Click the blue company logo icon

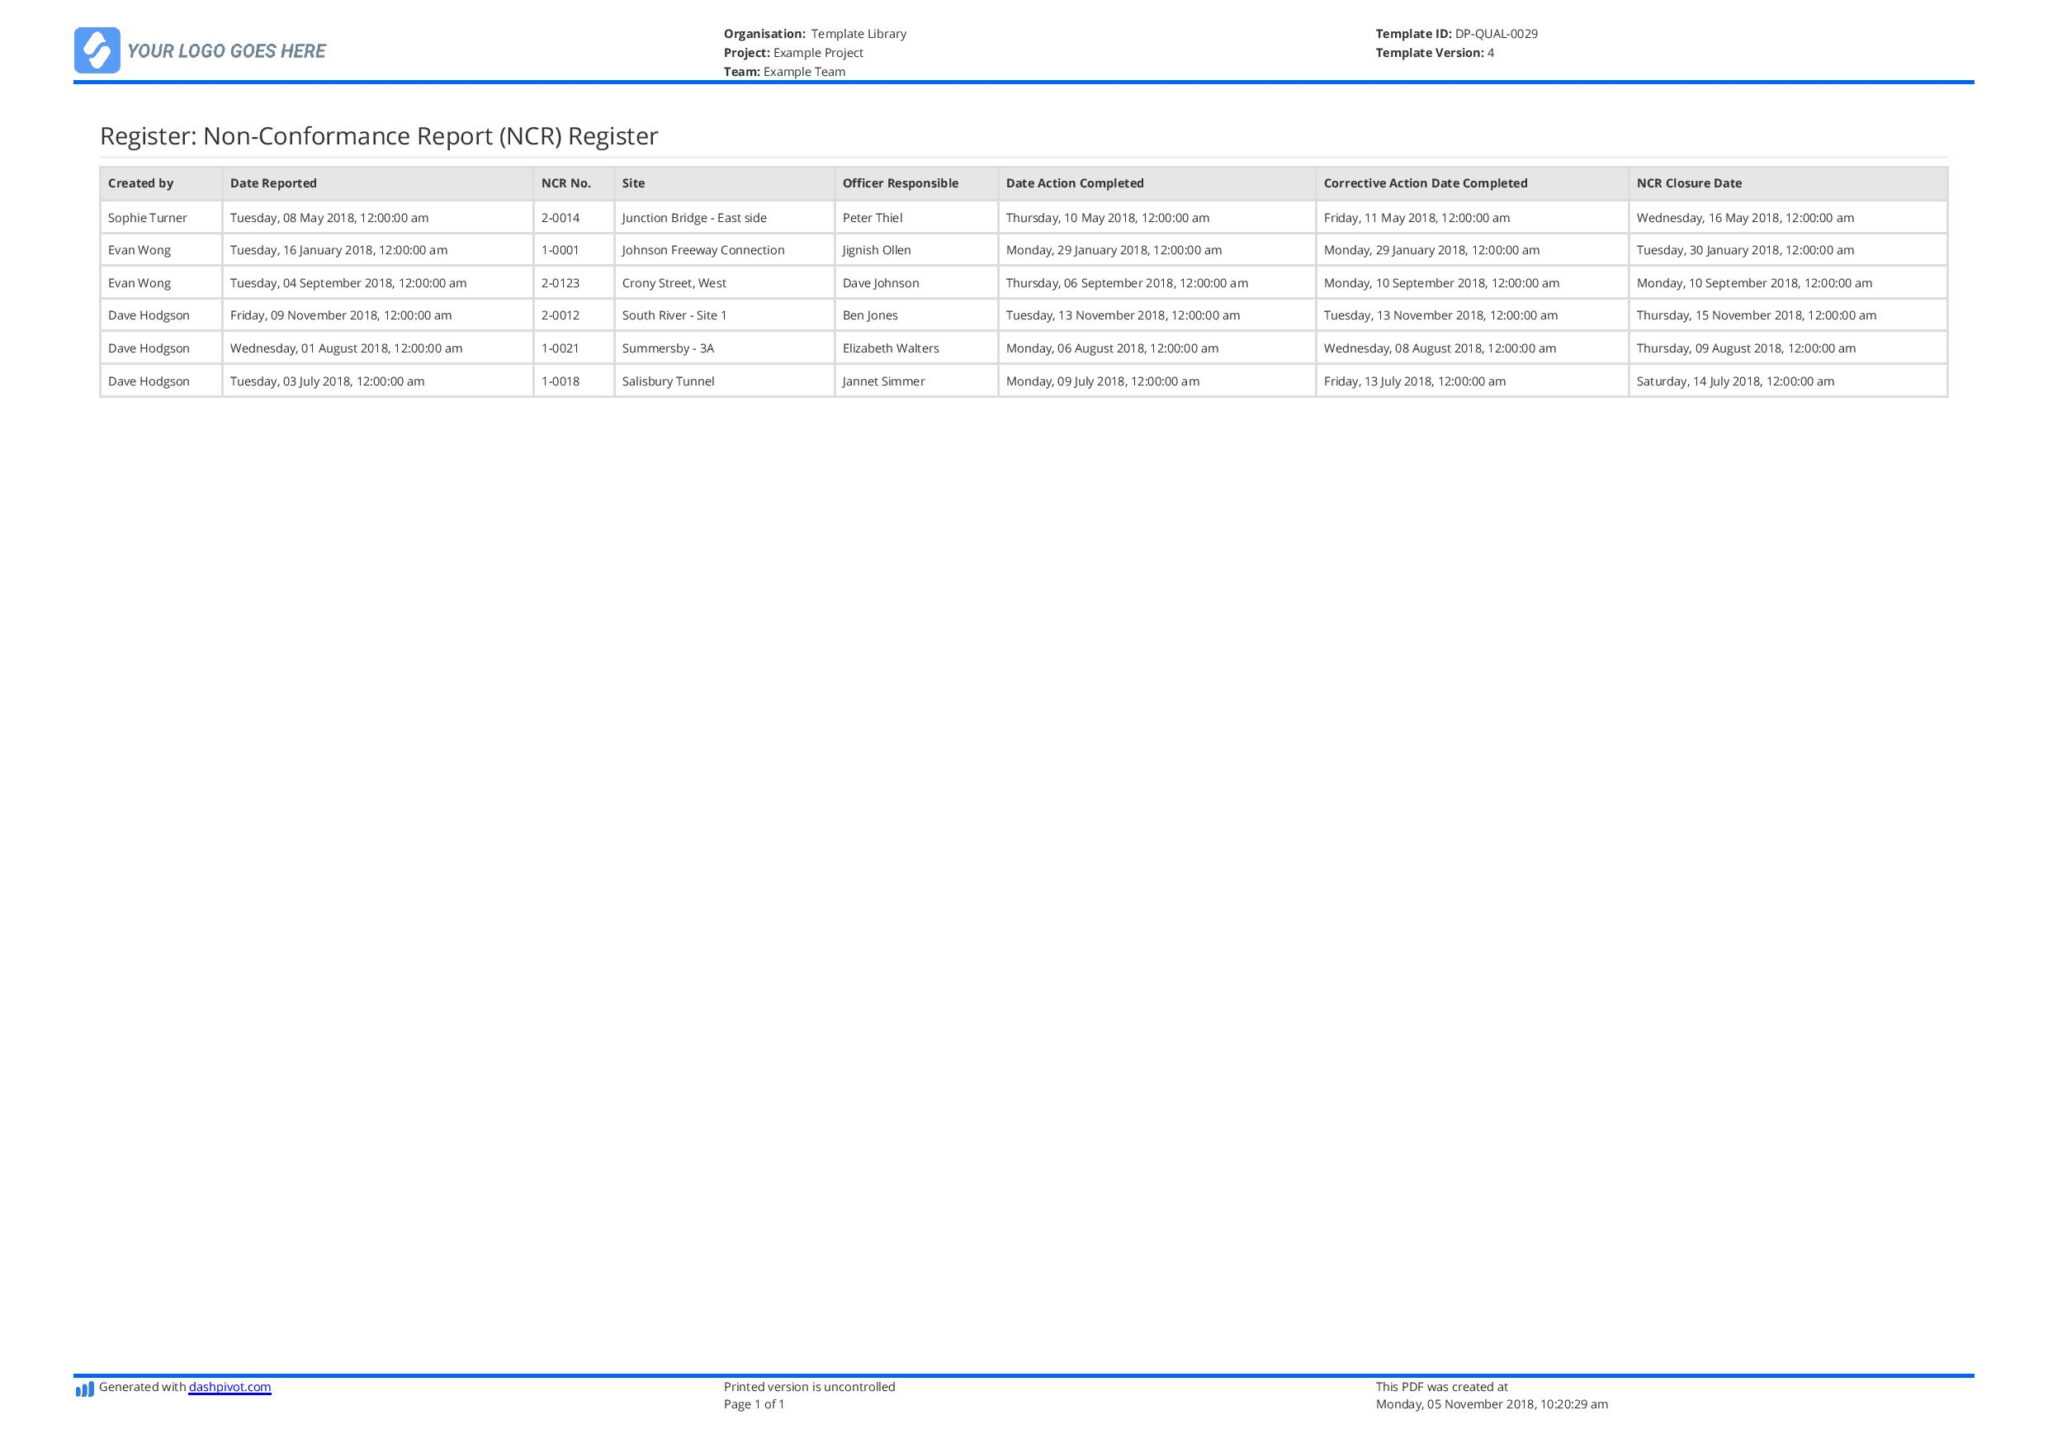(99, 50)
